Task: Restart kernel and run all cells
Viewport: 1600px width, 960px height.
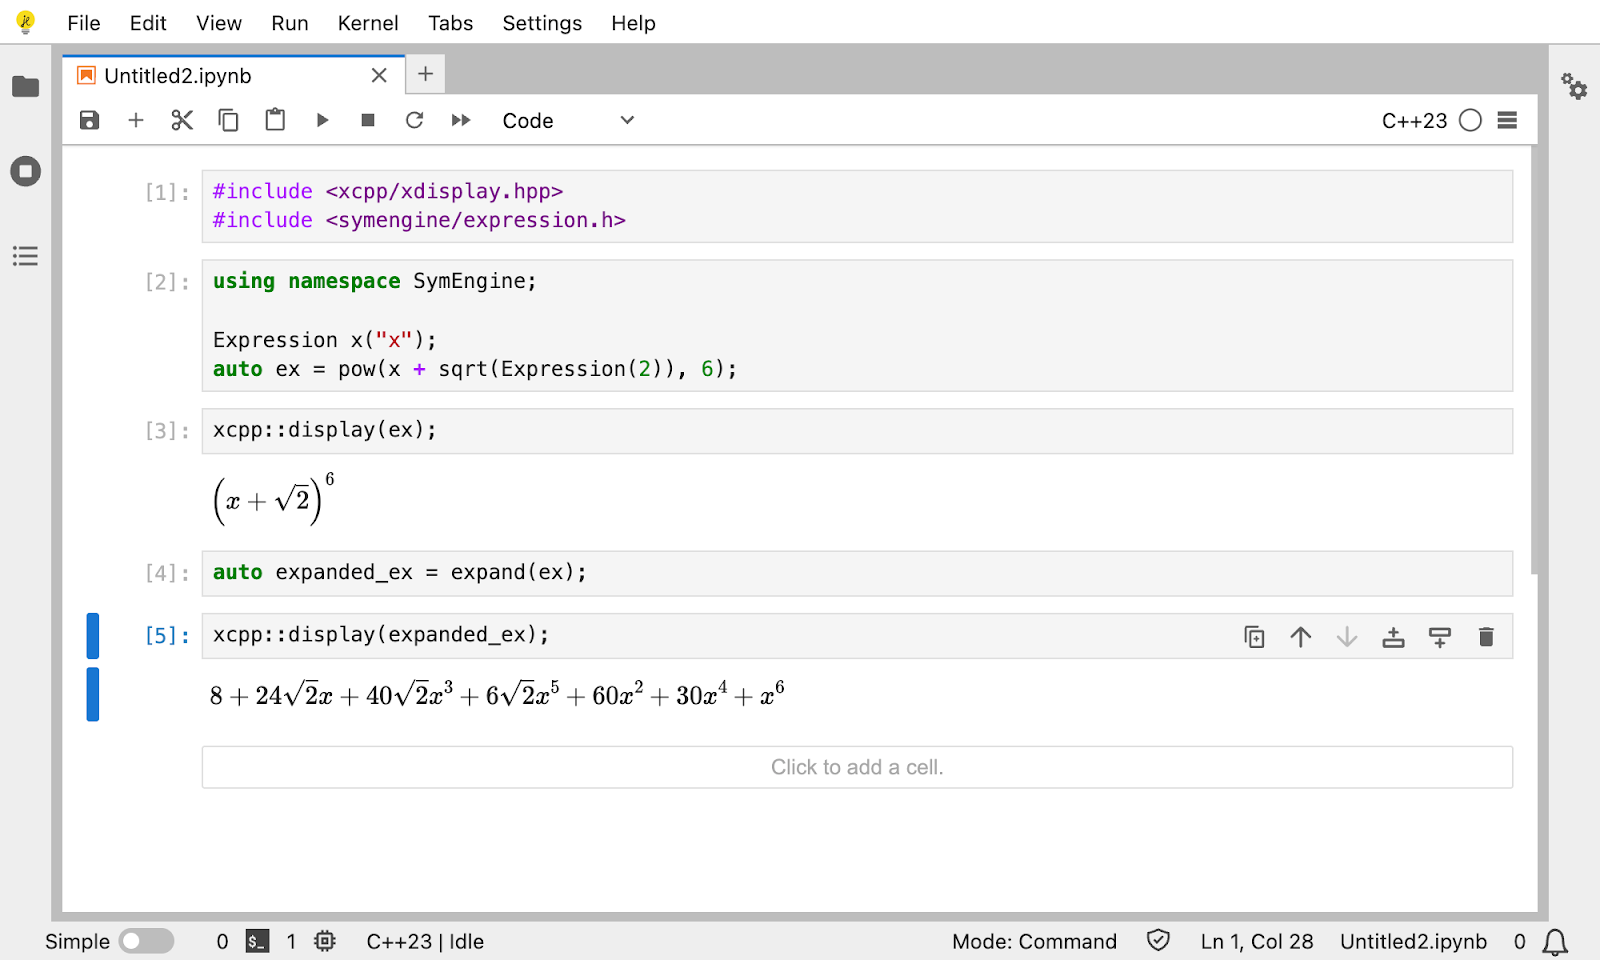Action: tap(461, 120)
